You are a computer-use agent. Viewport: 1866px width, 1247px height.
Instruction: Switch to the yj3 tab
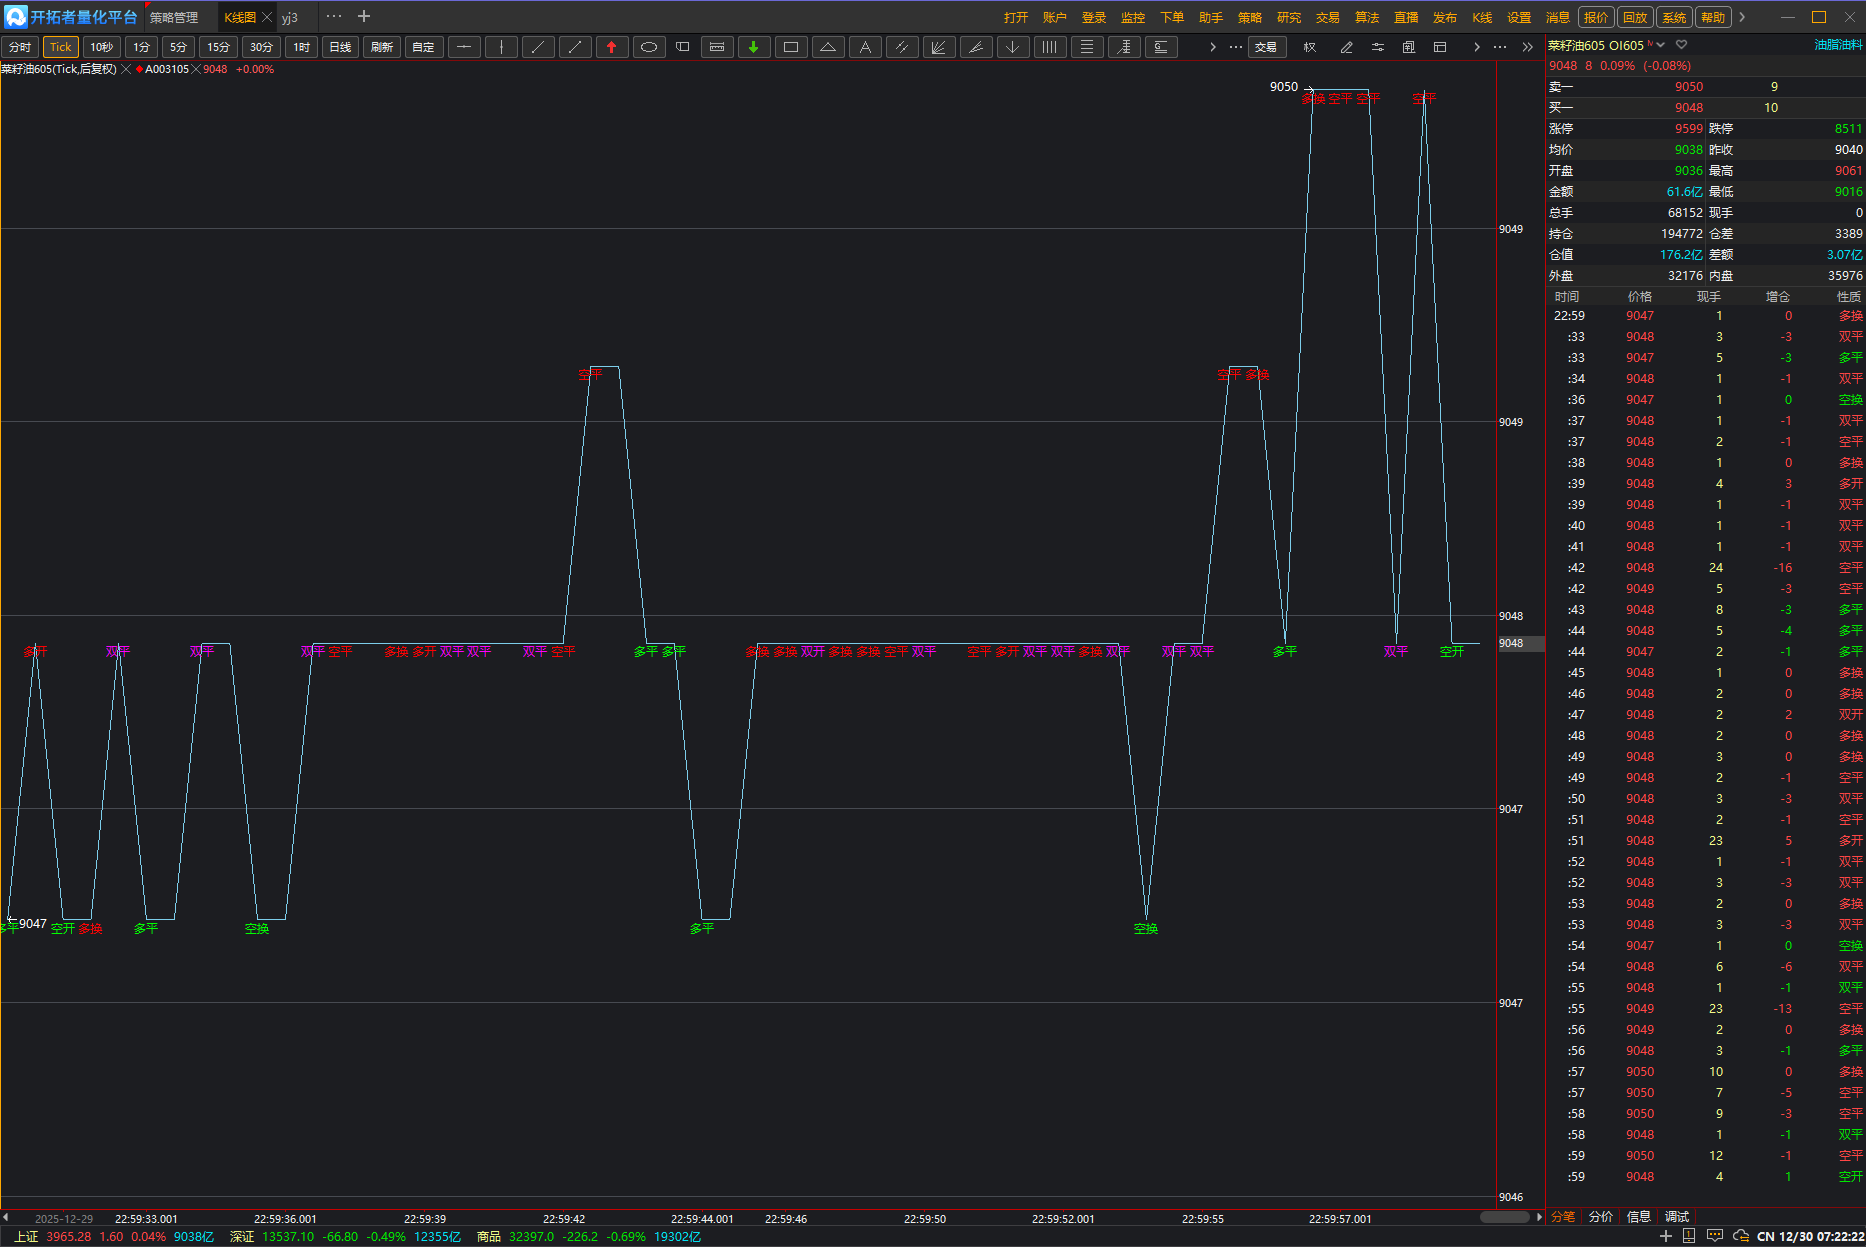tap(290, 18)
